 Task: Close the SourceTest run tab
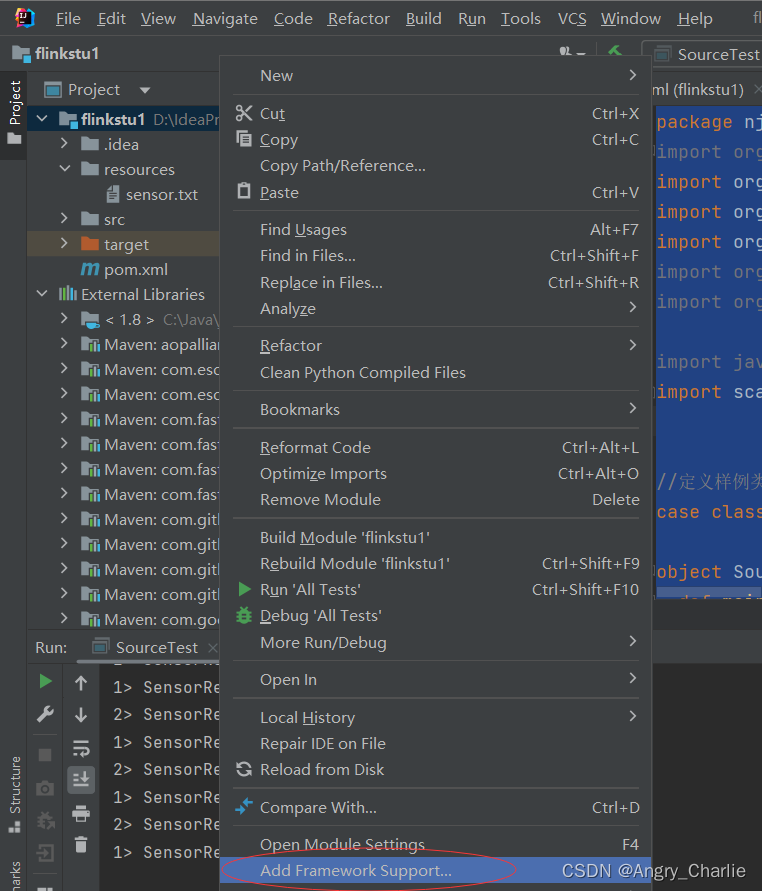[213, 648]
